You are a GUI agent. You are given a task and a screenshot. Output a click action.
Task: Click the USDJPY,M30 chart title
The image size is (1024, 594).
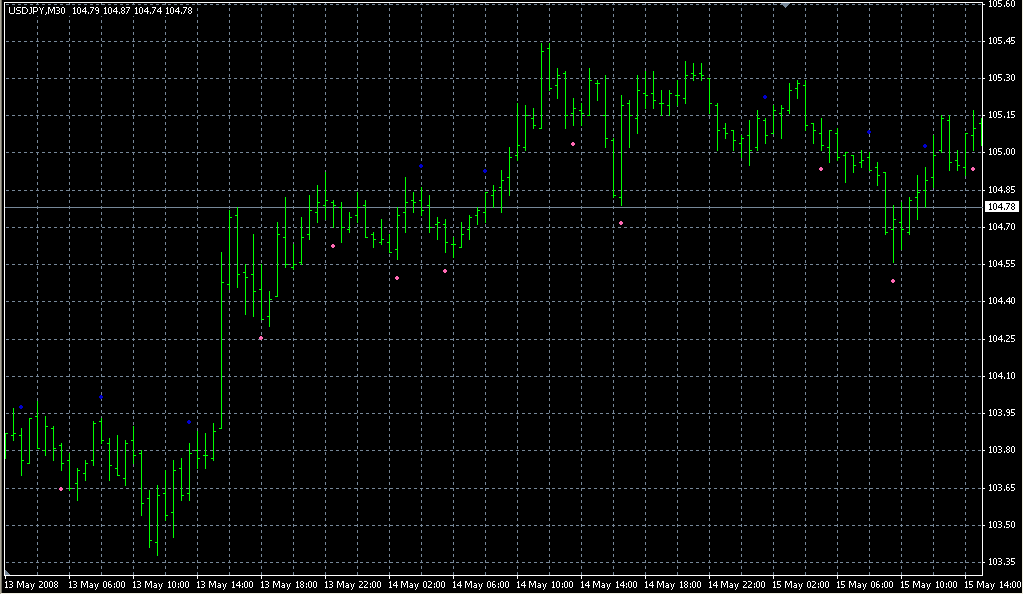37,10
